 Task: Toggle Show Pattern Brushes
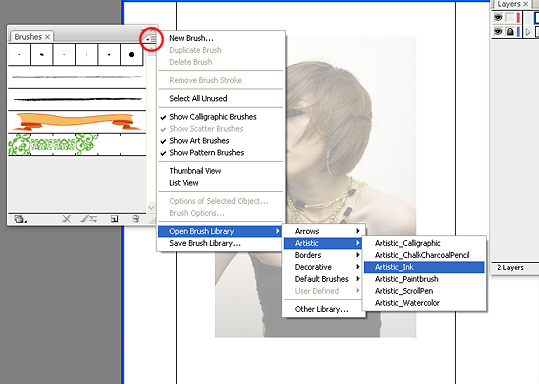(221, 153)
